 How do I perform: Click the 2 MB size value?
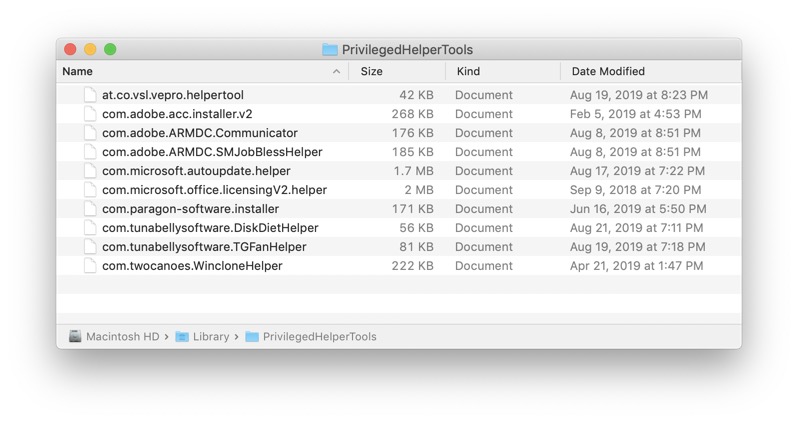pyautogui.click(x=419, y=190)
